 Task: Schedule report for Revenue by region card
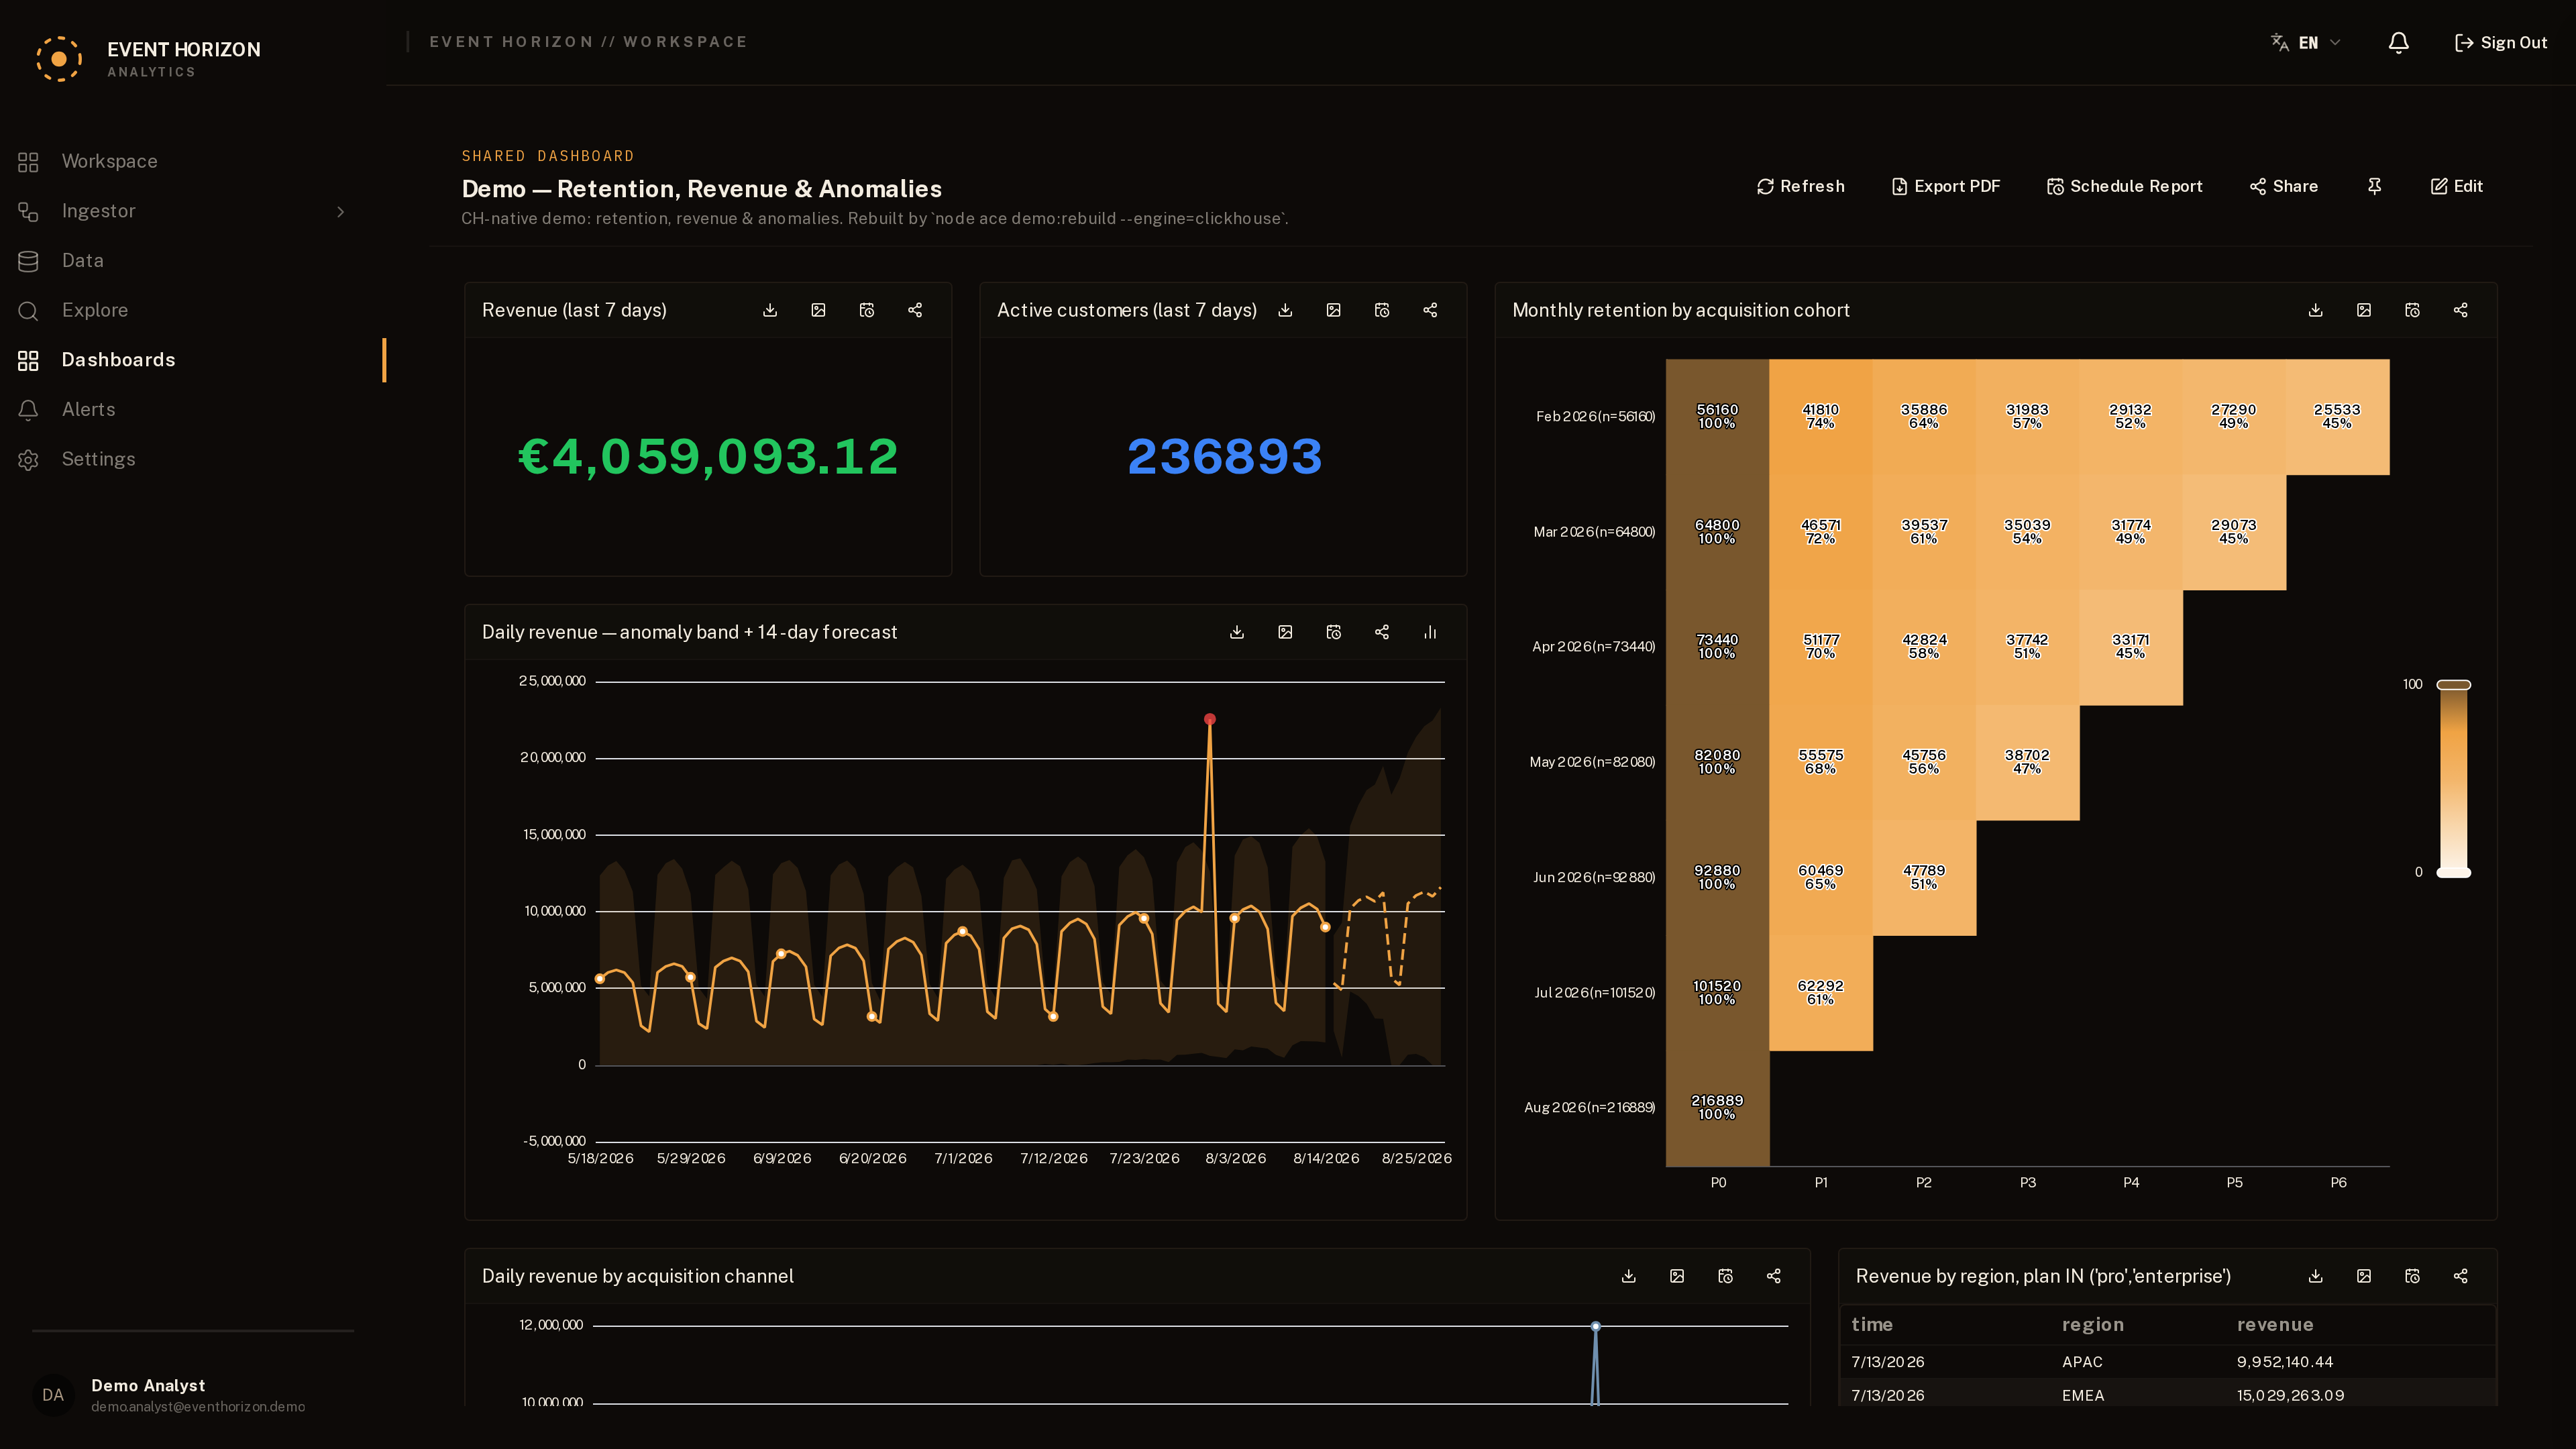click(2412, 1276)
